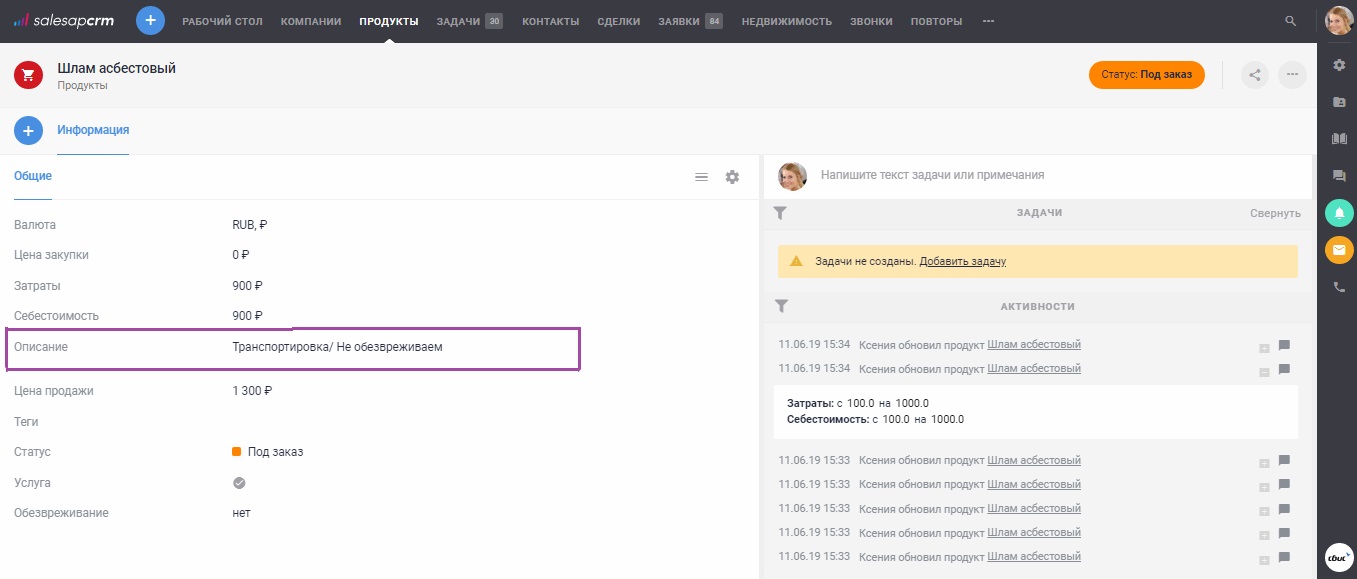Click the orange status square by Под заказ
The height and width of the screenshot is (579, 1357).
pyautogui.click(x=237, y=452)
